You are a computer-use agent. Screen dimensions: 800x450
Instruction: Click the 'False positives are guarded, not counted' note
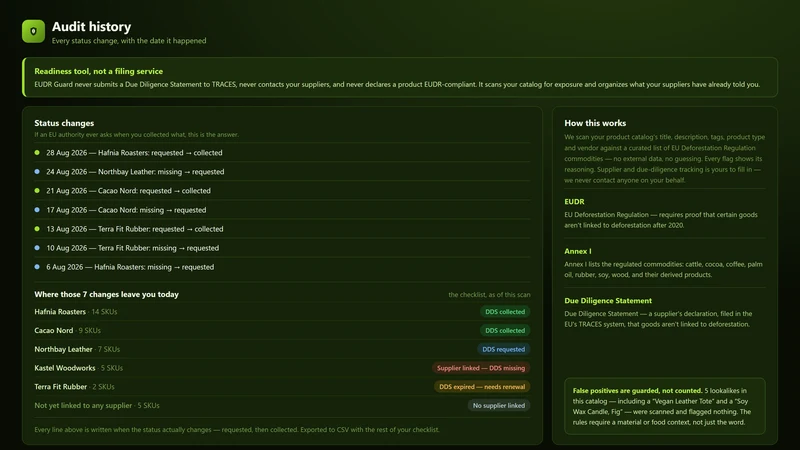pyautogui.click(x=665, y=406)
